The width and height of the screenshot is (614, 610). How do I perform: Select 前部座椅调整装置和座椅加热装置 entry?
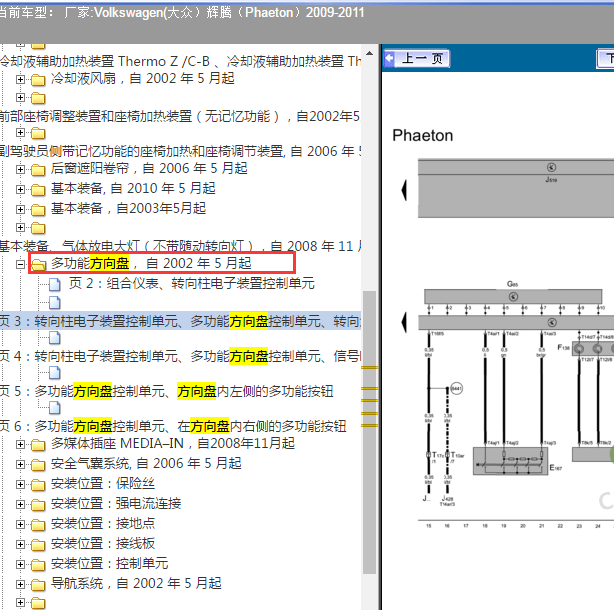(x=181, y=116)
